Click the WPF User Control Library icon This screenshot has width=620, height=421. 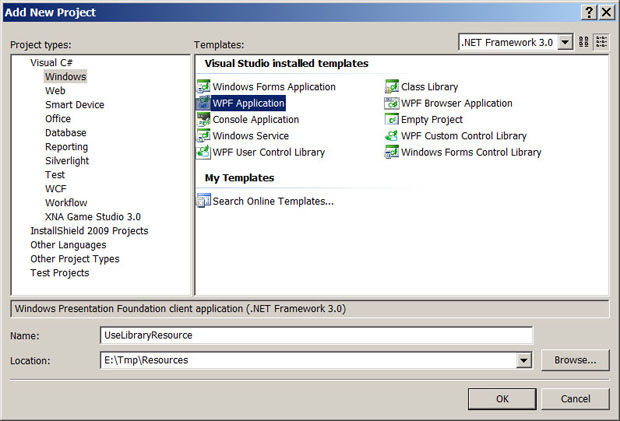[x=204, y=152]
